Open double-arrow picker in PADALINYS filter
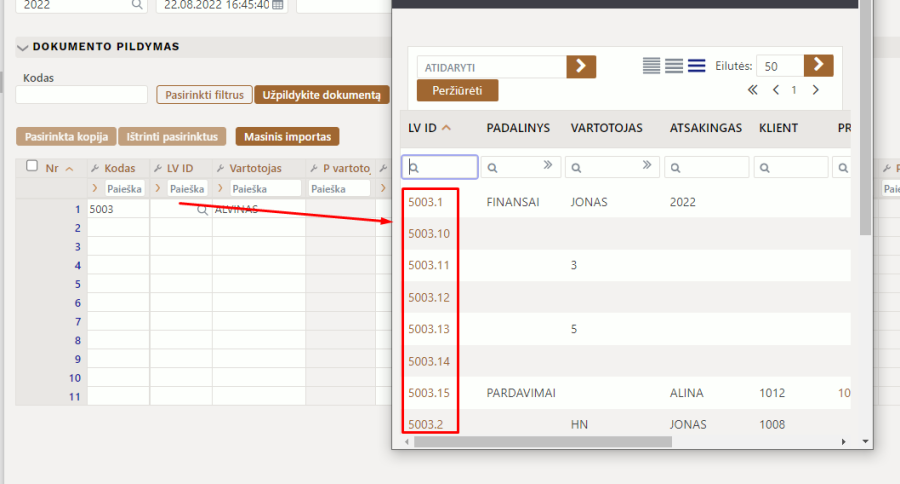Screen dimensions: 900x484 (x=548, y=165)
